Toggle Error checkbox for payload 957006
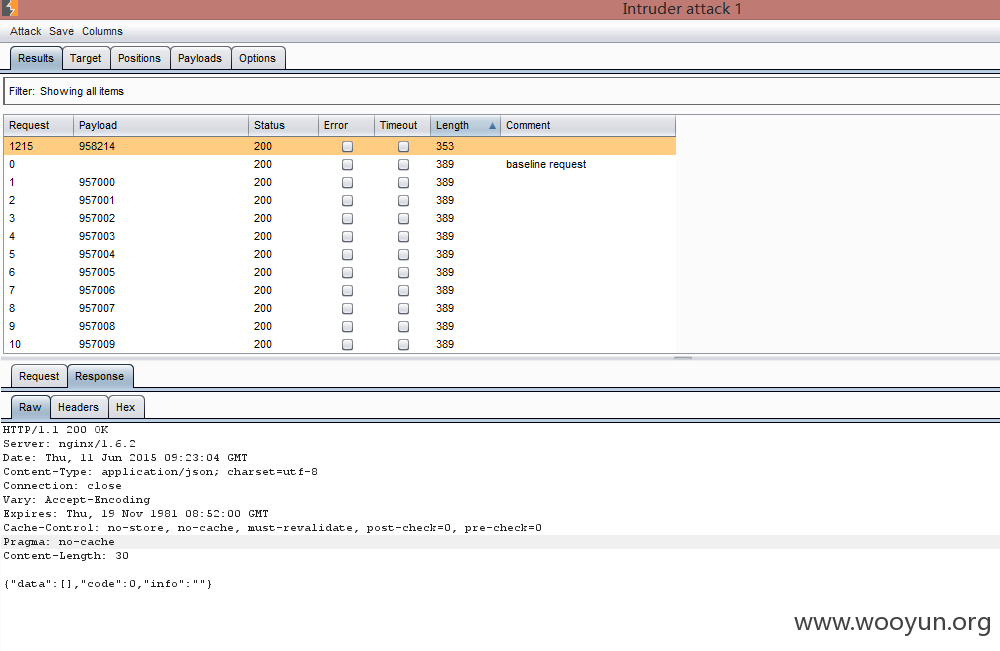1000x651 pixels. coord(348,291)
